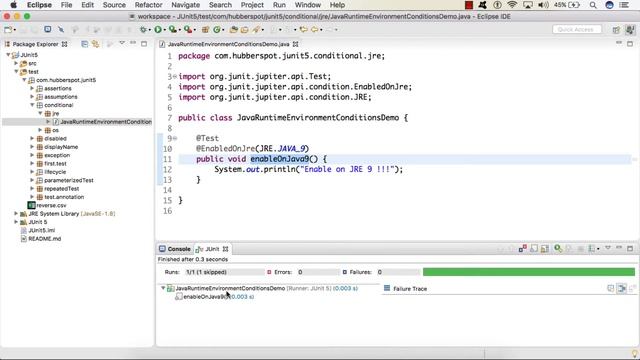This screenshot has width=640, height=360.
Task: Click the Java perspective icon at top right
Action: point(630,29)
